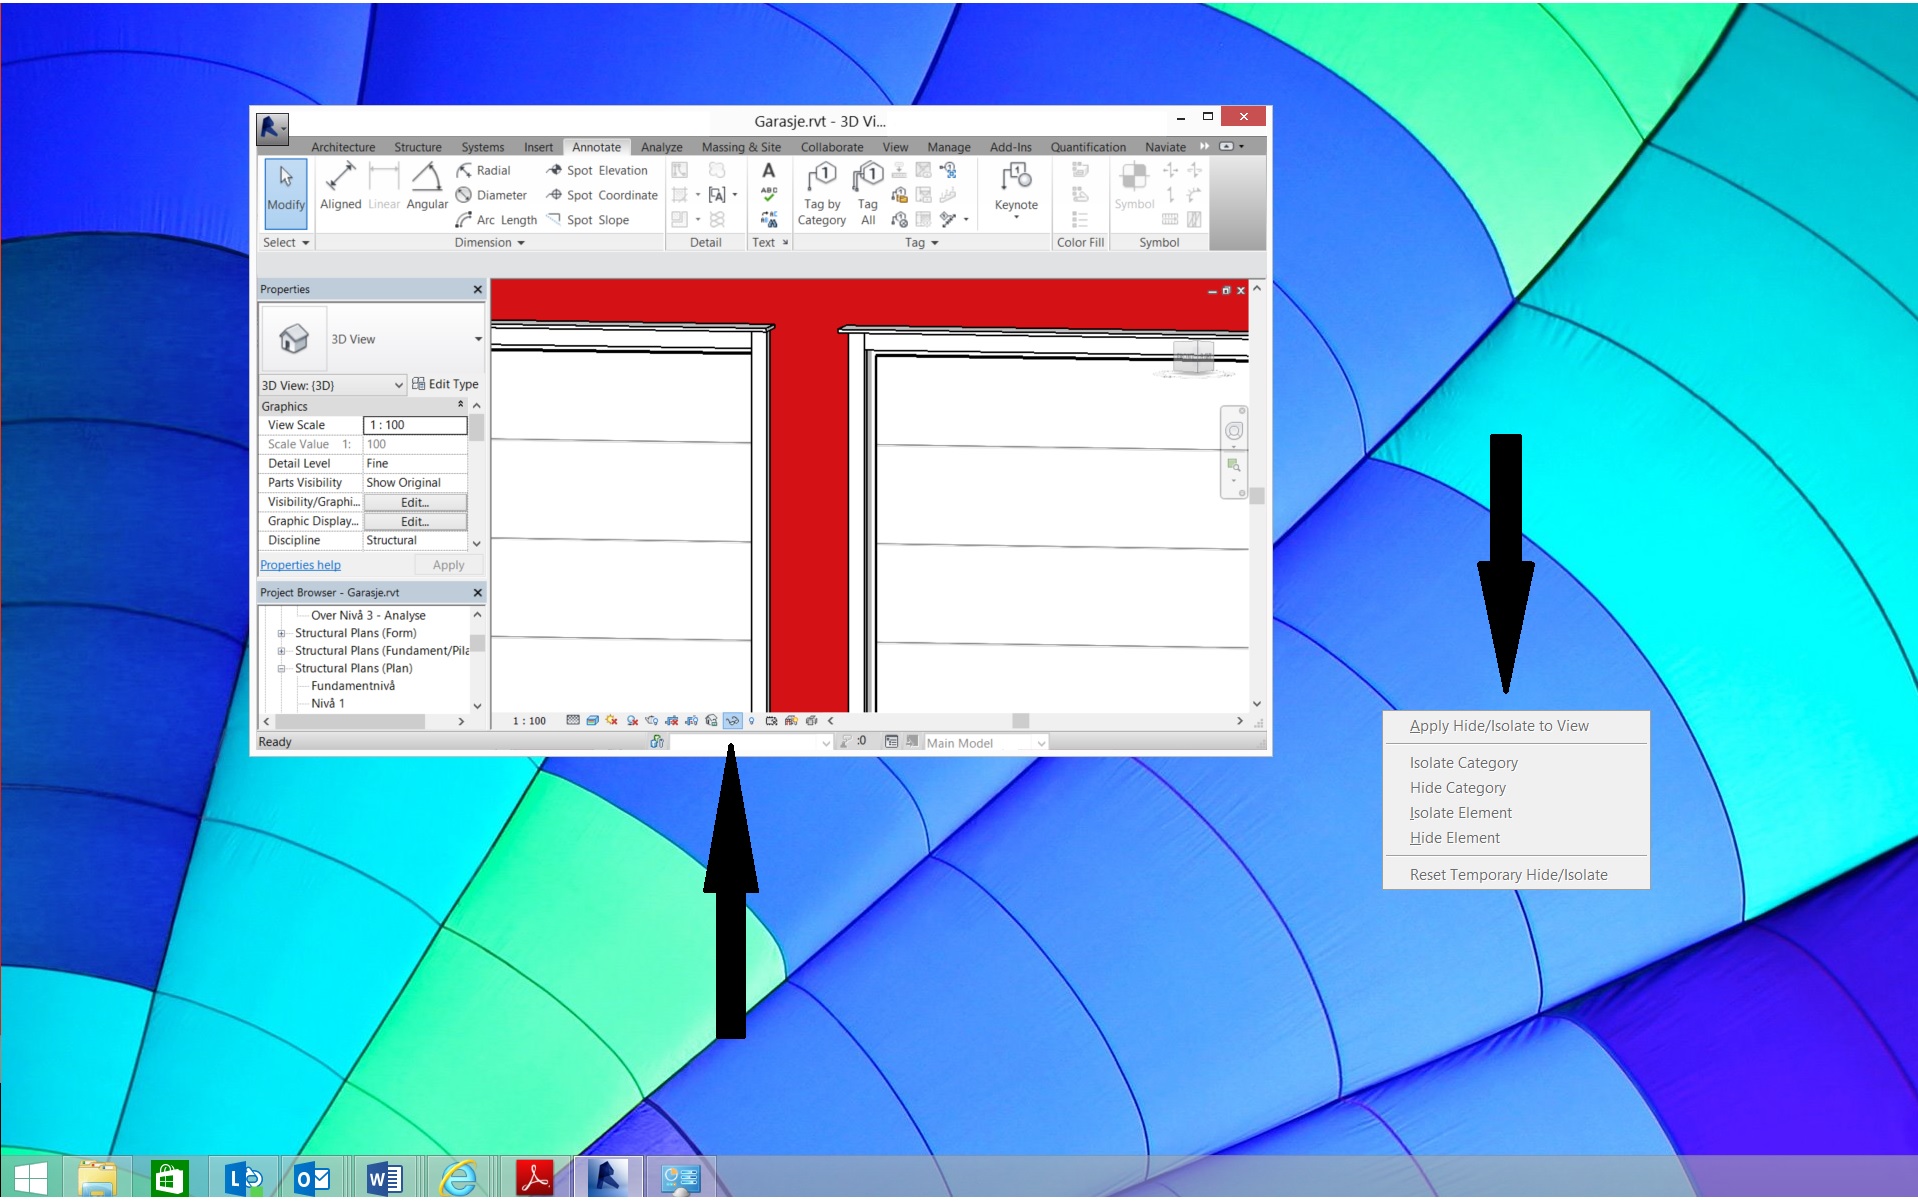Image resolution: width=1918 pixels, height=1202 pixels.
Task: Open Adobe Acrobat from the taskbar
Action: (x=535, y=1179)
